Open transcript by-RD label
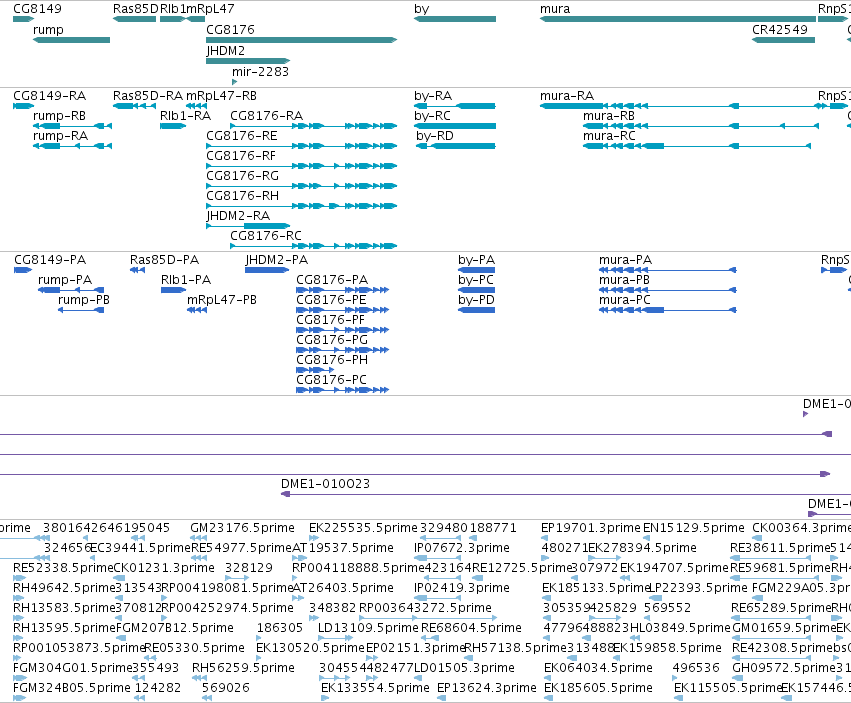 click(x=435, y=136)
